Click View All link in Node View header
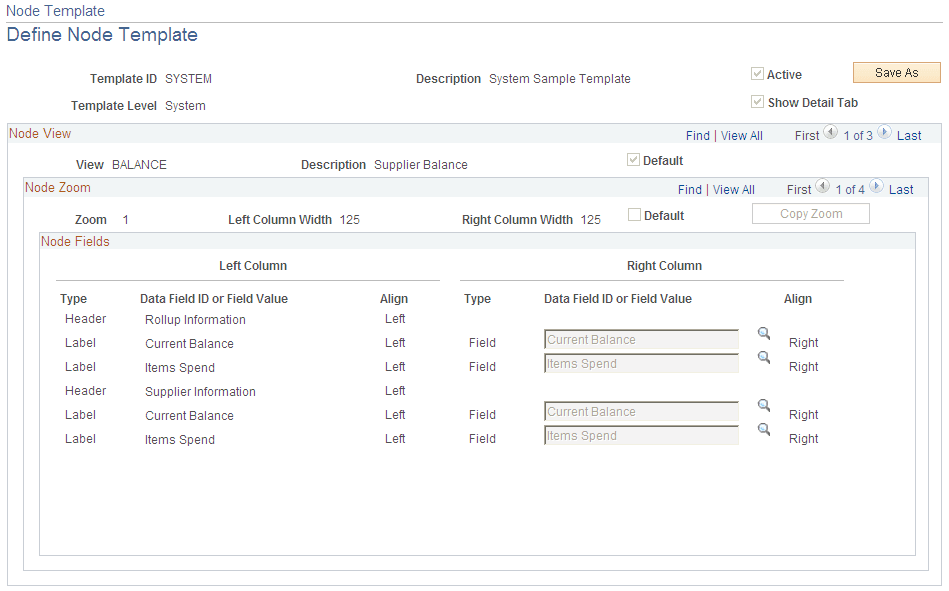 [x=742, y=136]
